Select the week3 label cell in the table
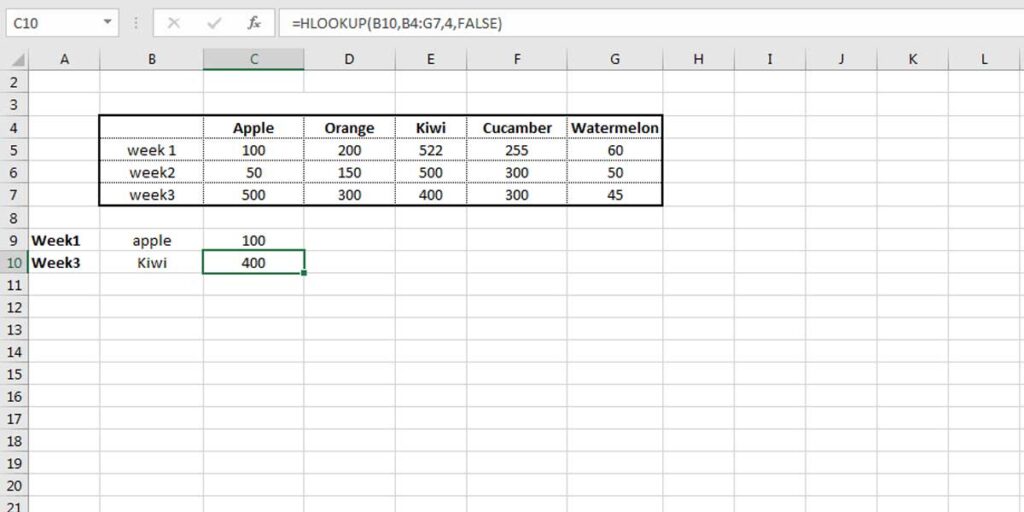 152,195
